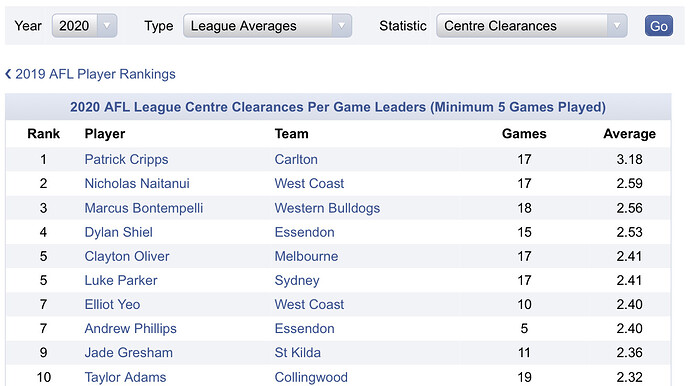Open the Sydney team link
690x386 pixels.
297,280
